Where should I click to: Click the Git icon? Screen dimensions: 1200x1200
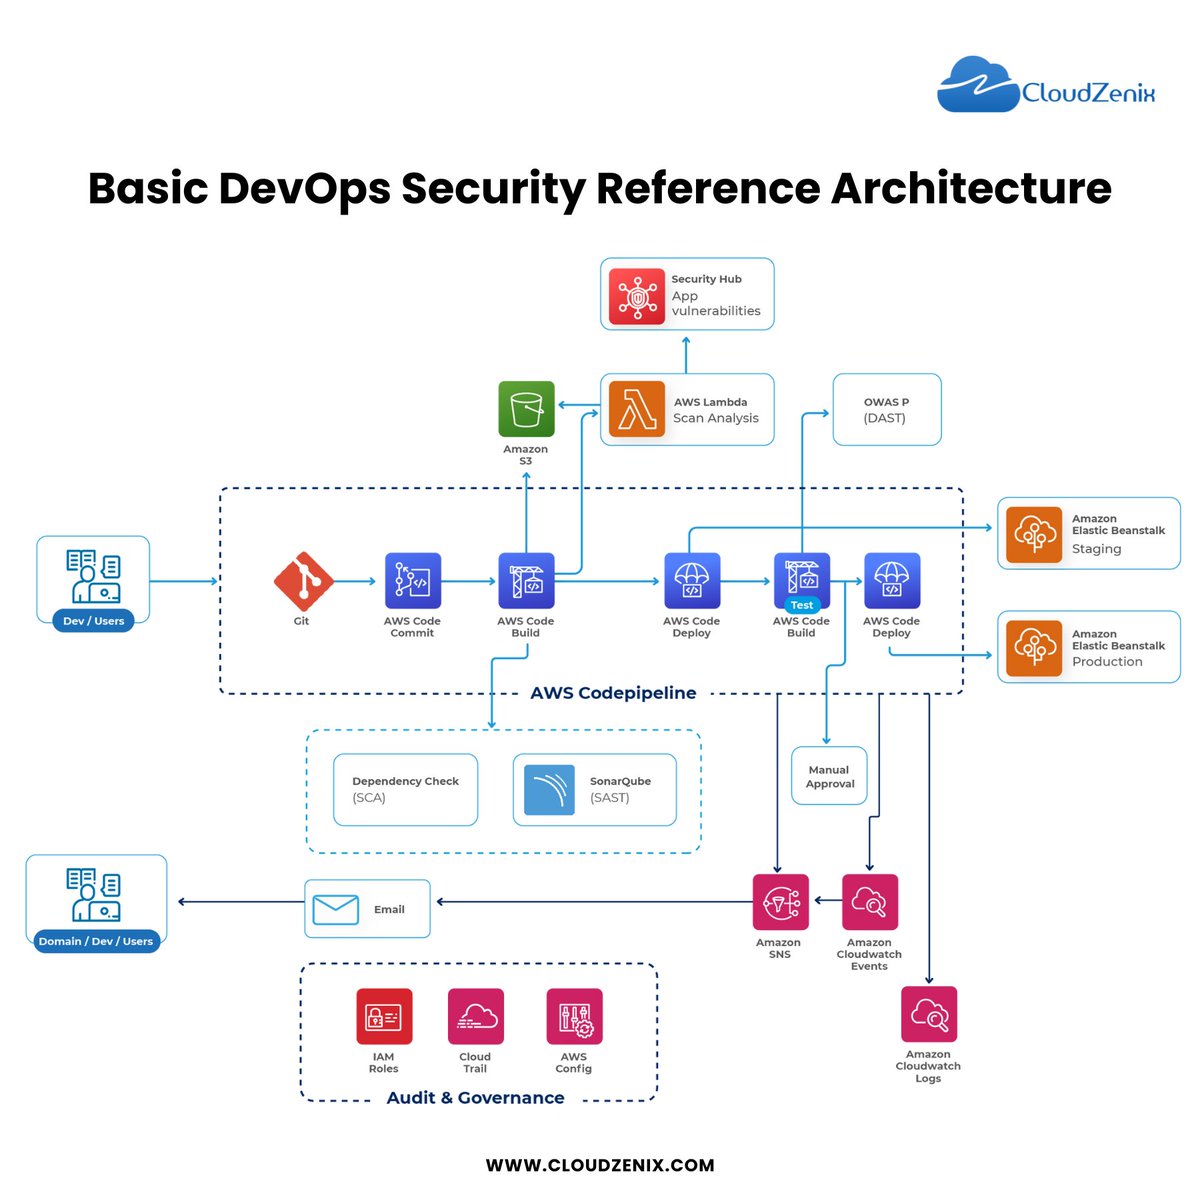tap(303, 581)
